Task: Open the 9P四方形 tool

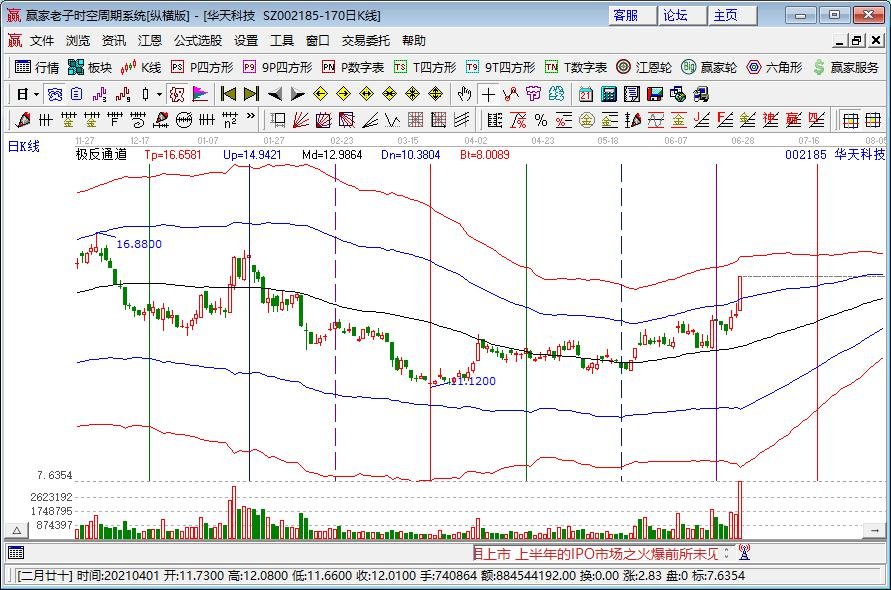Action: coord(278,68)
